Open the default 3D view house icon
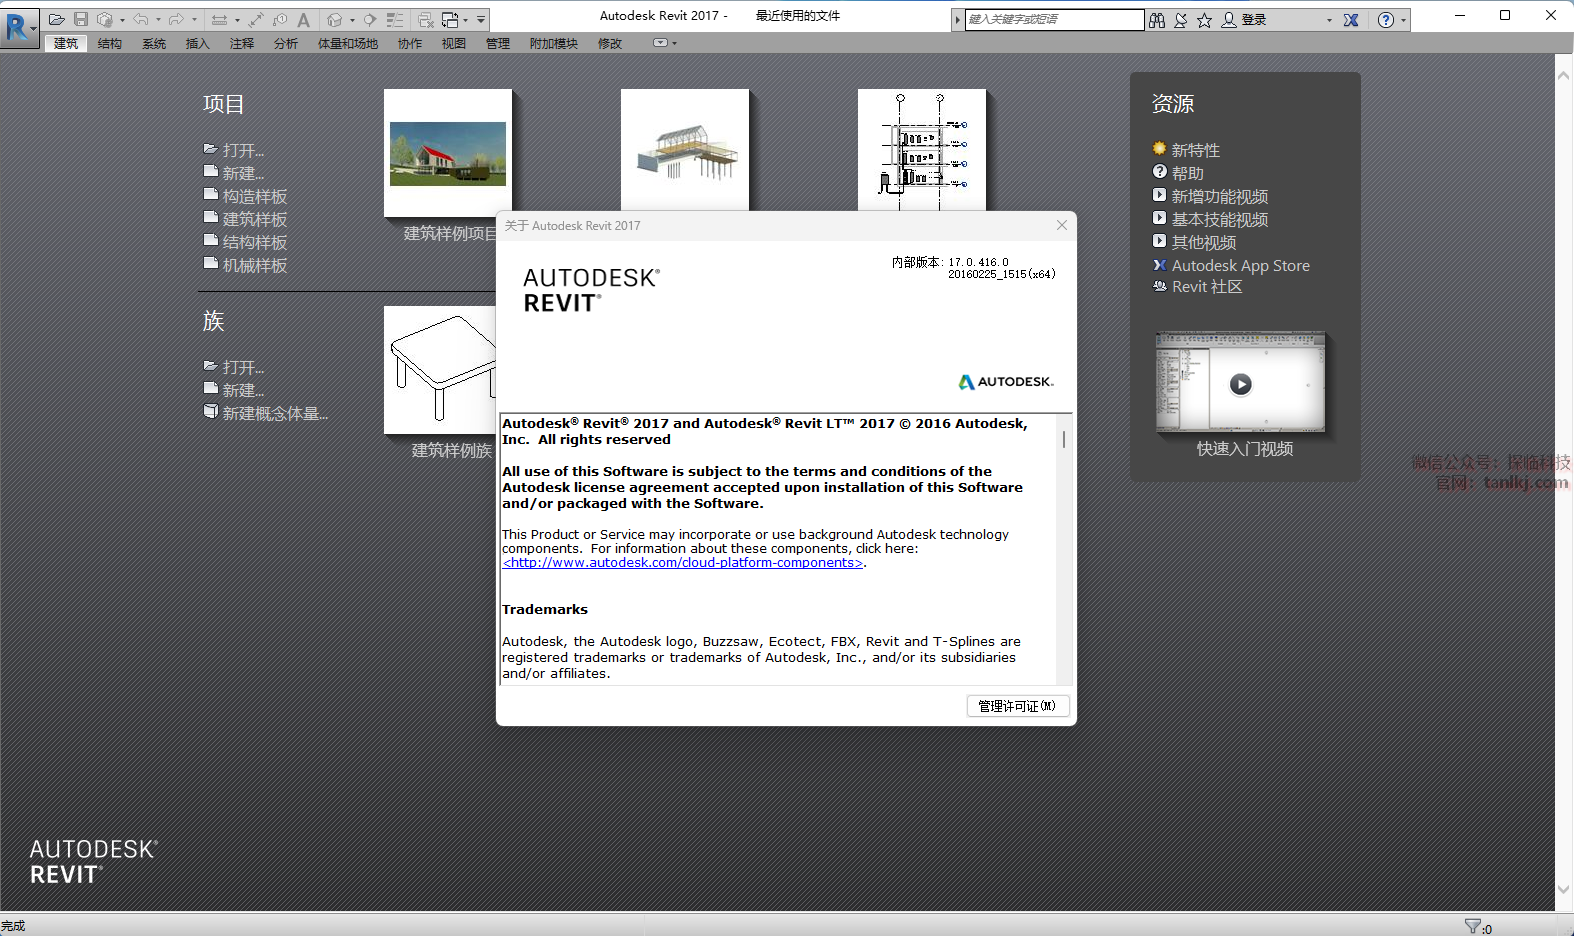This screenshot has width=1574, height=936. coord(335,20)
